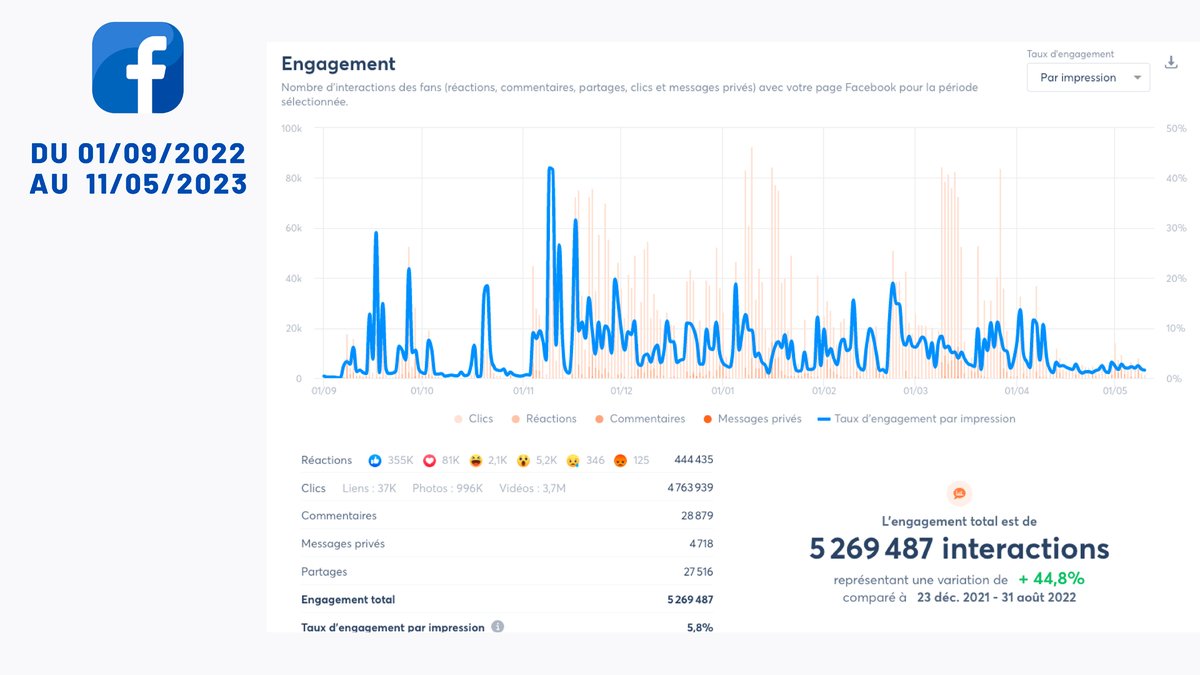Toggle the Messages privés legend entry
The image size is (1200, 675).
coord(745,419)
